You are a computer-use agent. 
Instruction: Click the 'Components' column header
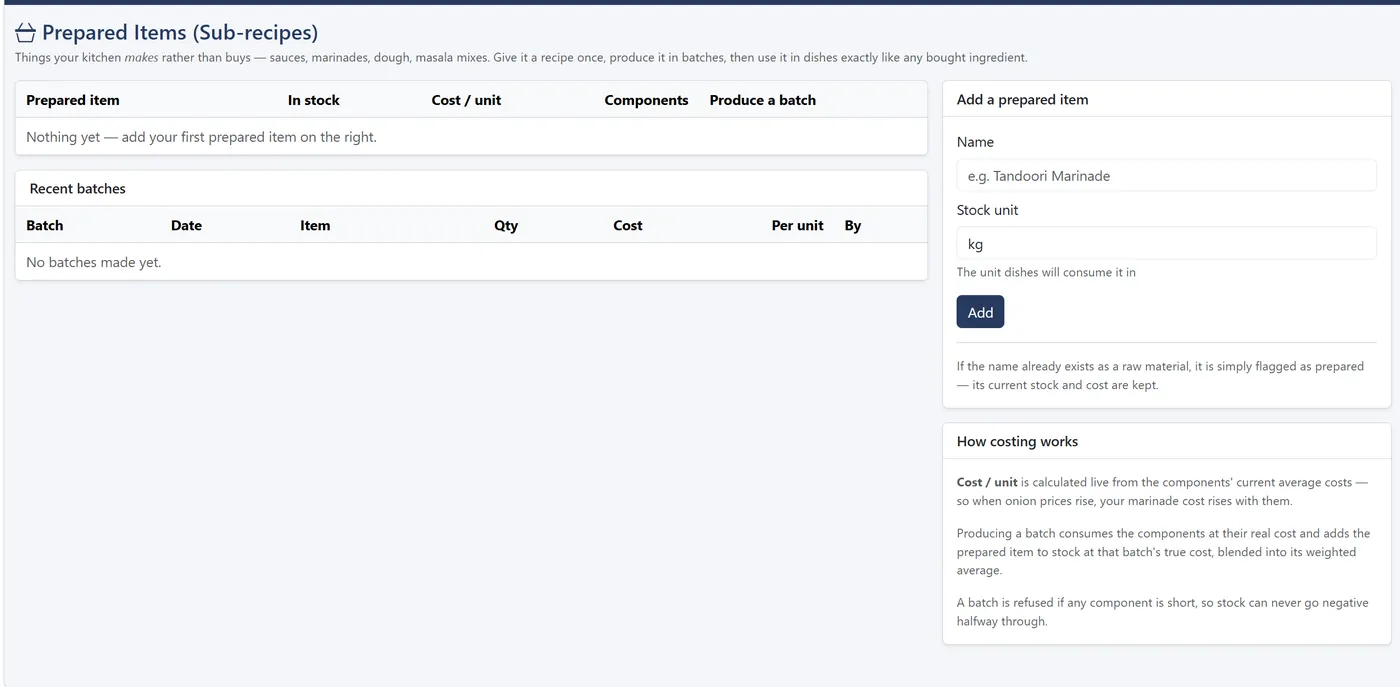coord(646,100)
